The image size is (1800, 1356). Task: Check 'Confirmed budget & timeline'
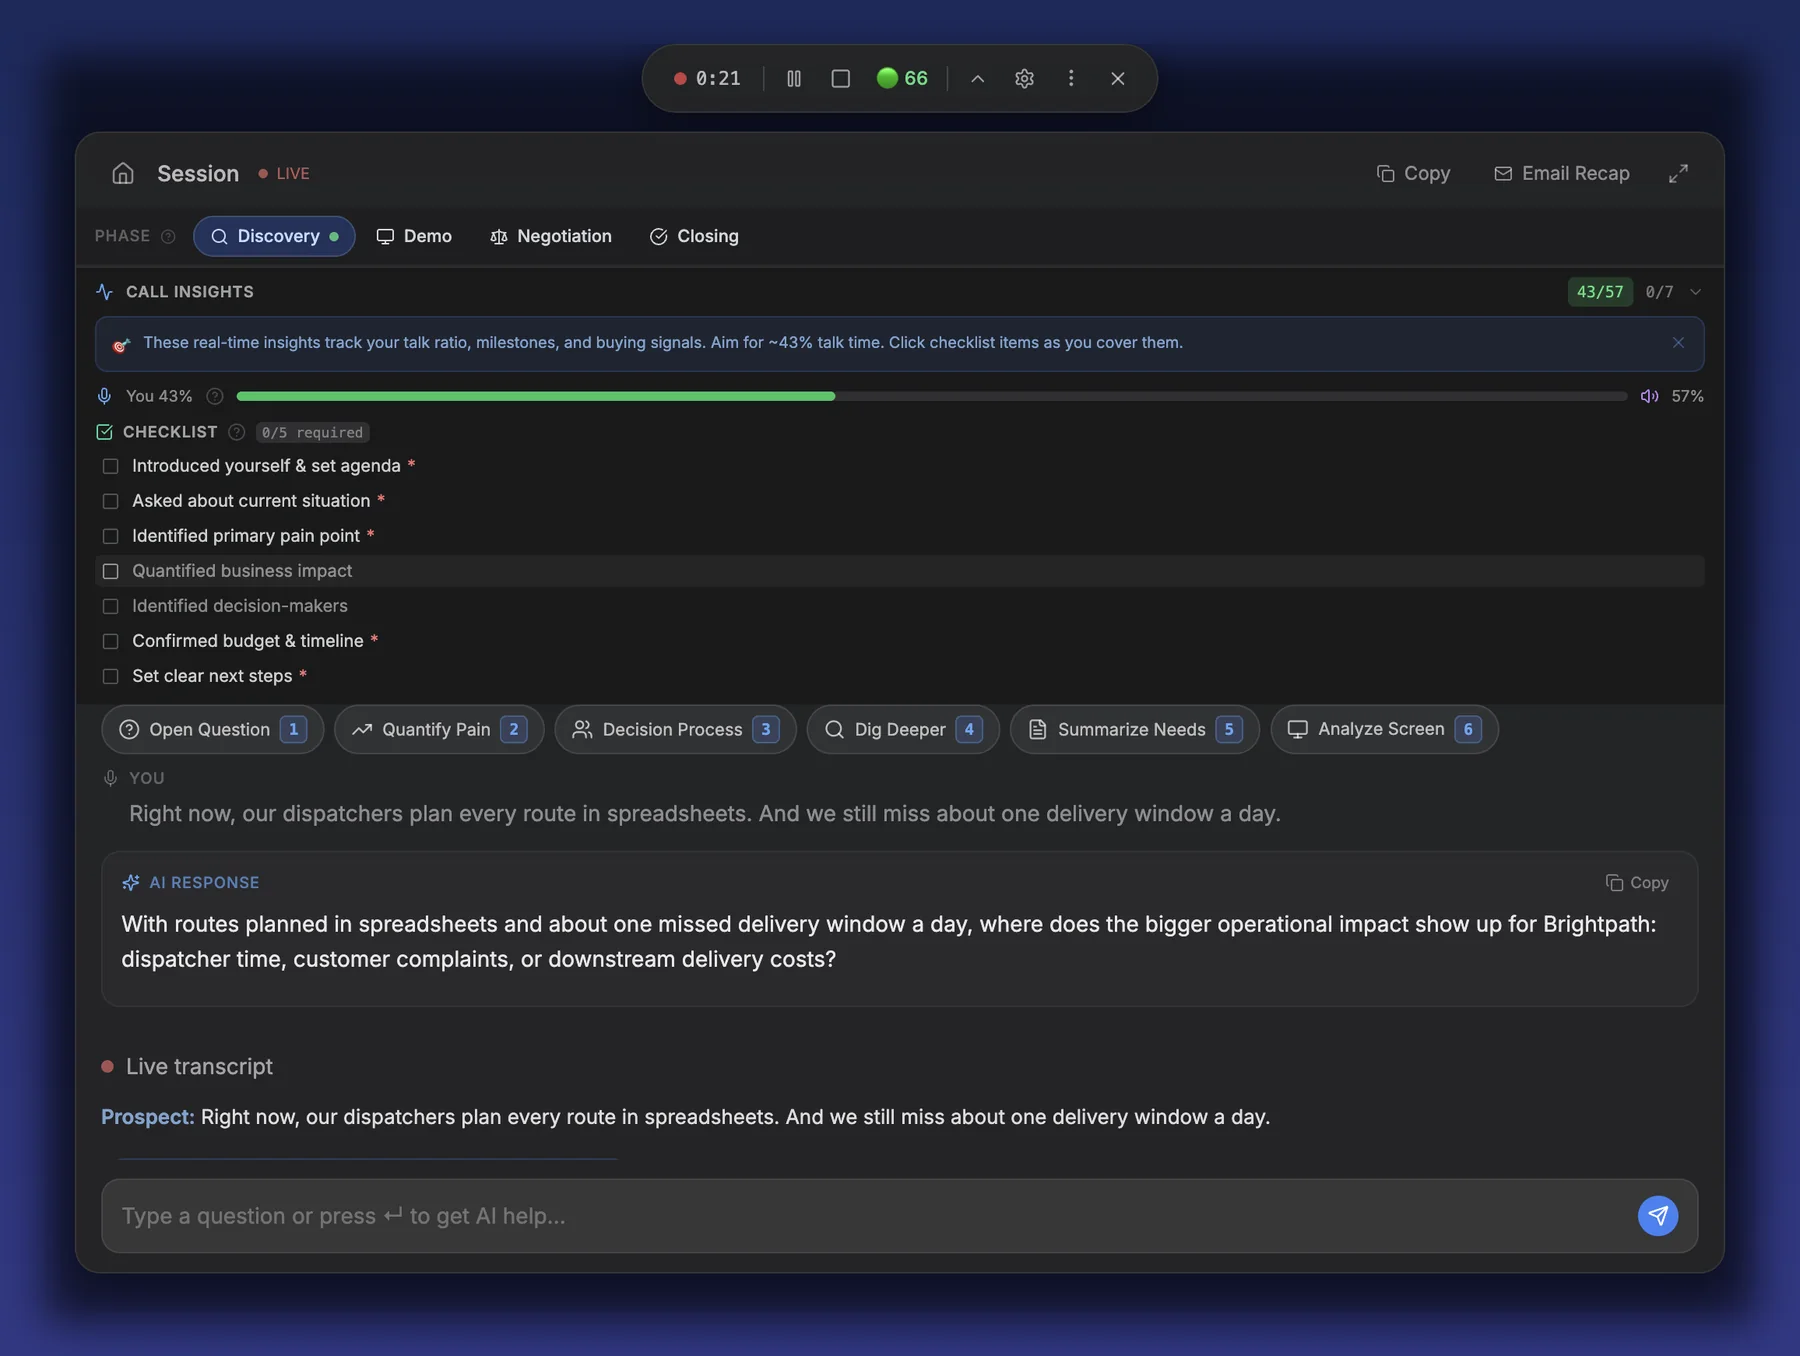[110, 641]
